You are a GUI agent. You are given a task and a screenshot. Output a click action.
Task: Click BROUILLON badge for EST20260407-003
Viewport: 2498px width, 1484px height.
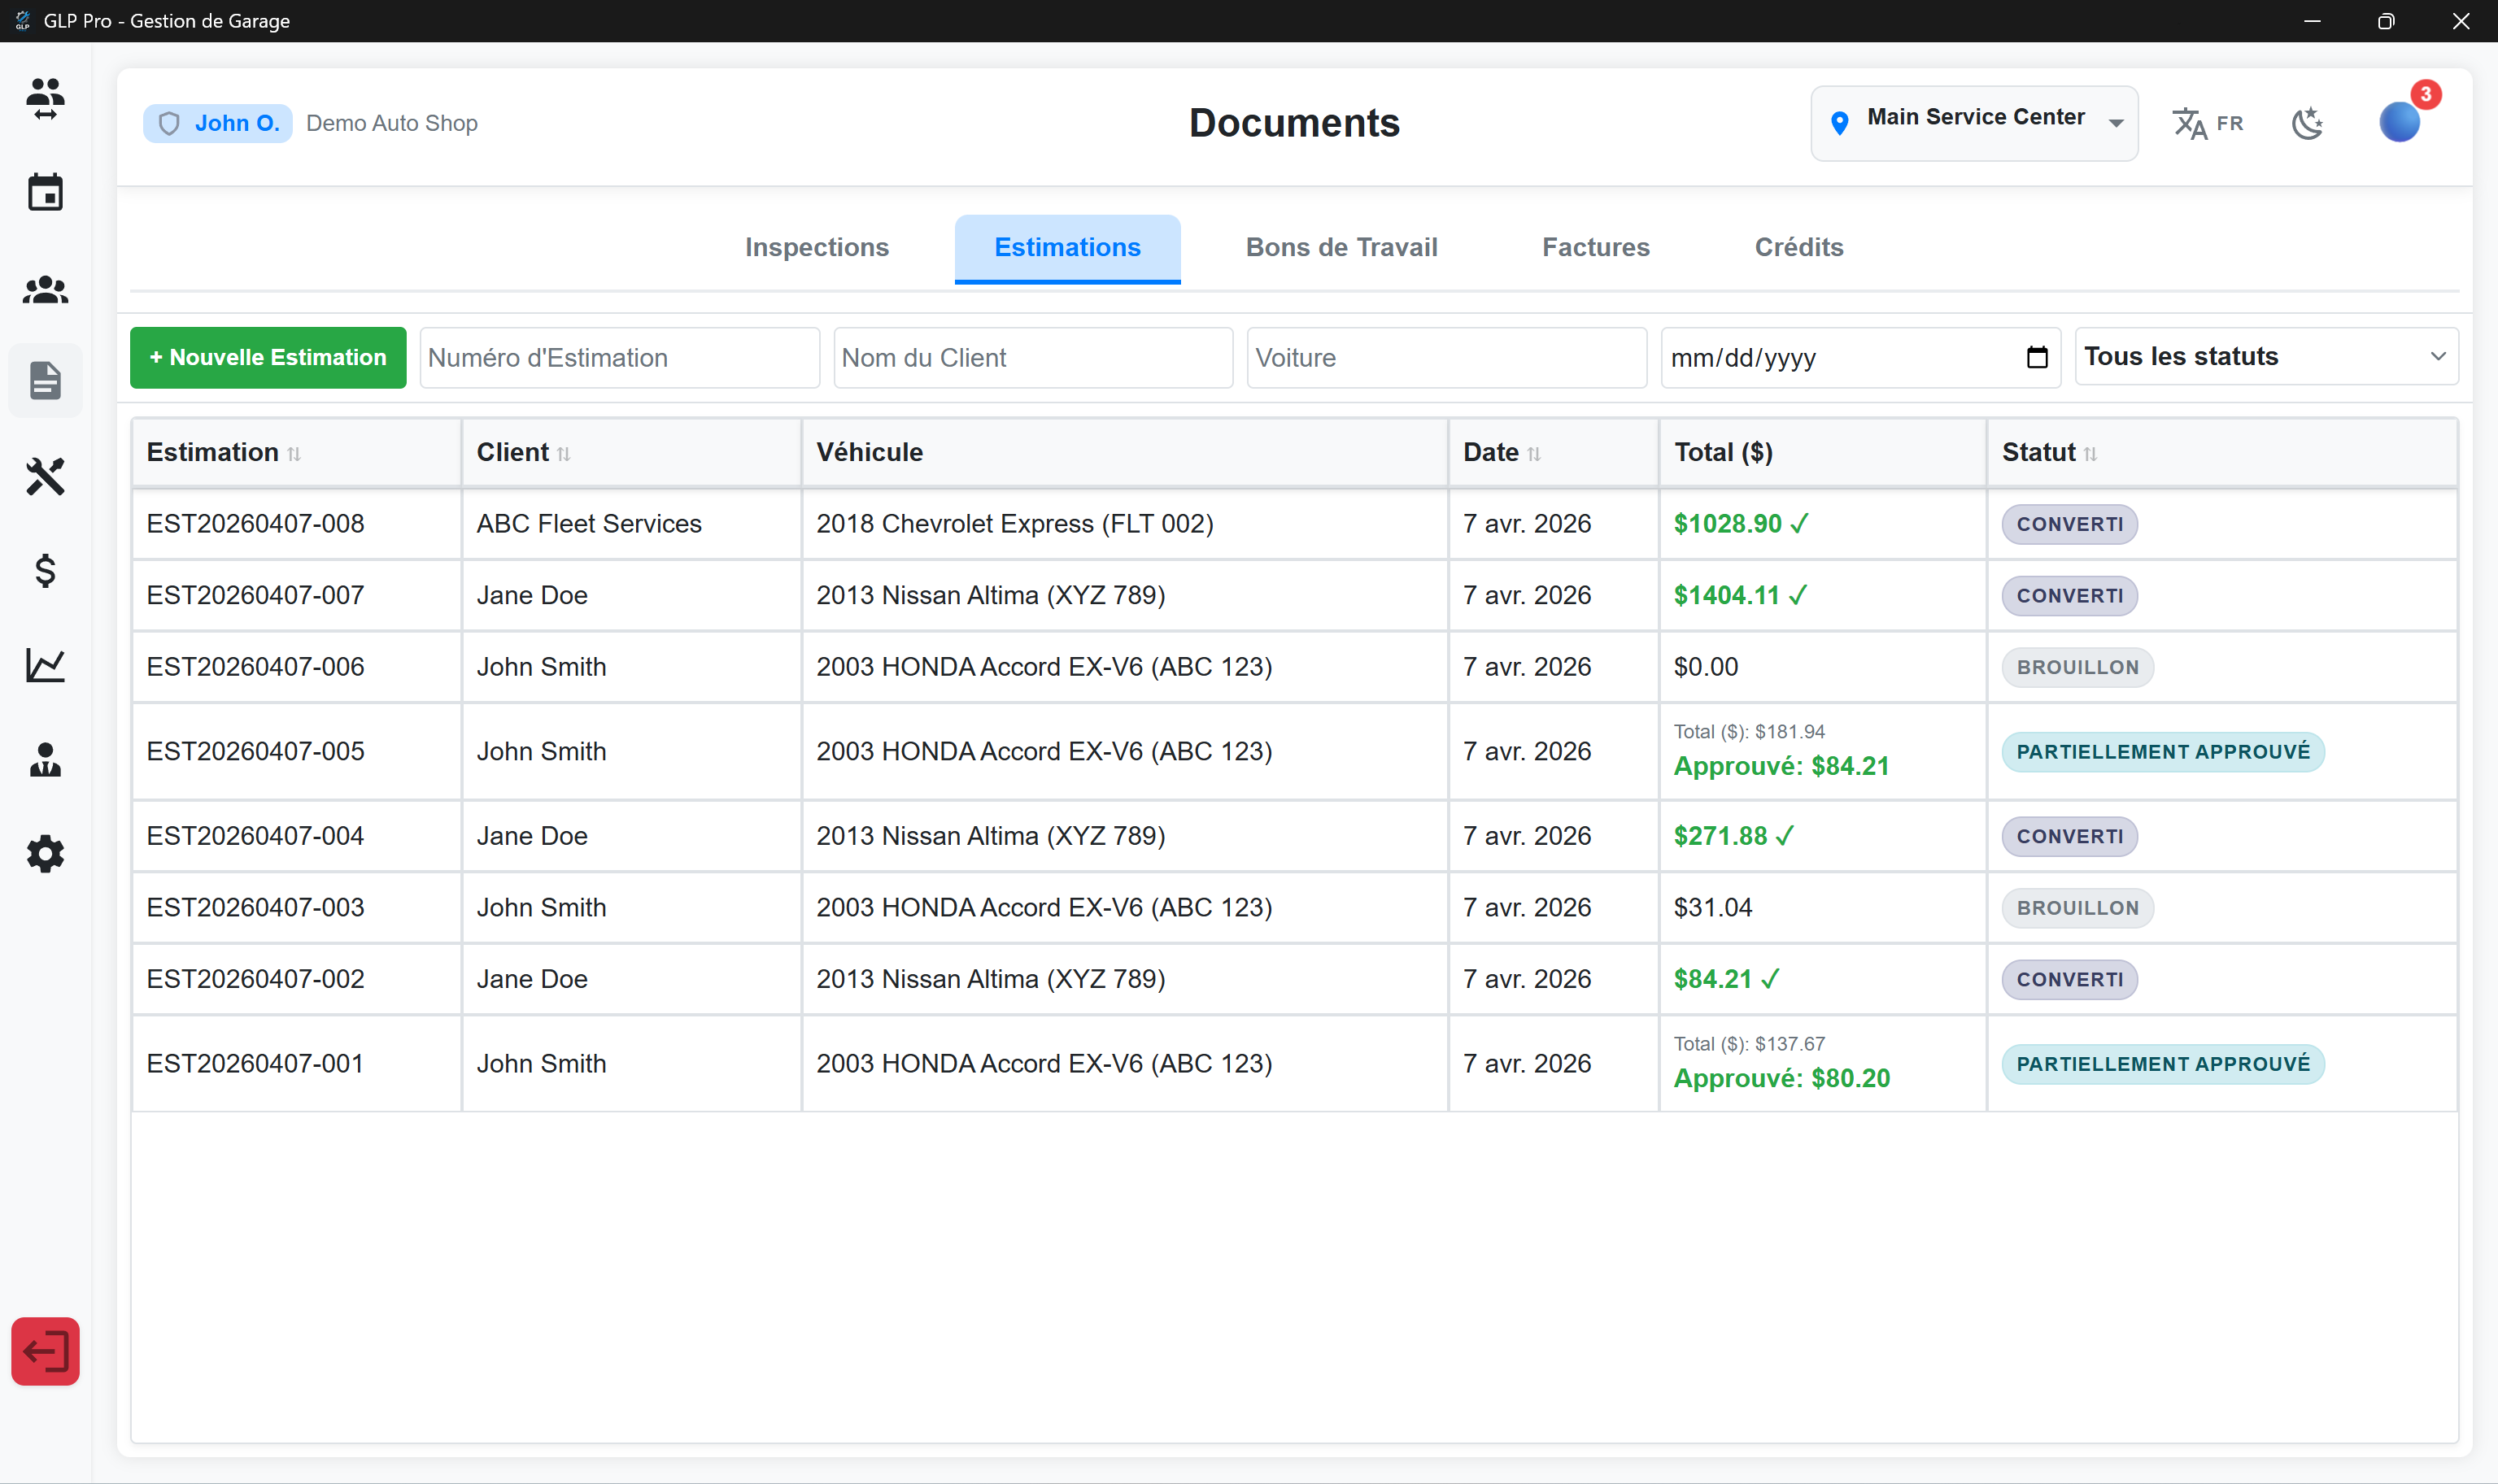coord(2077,908)
